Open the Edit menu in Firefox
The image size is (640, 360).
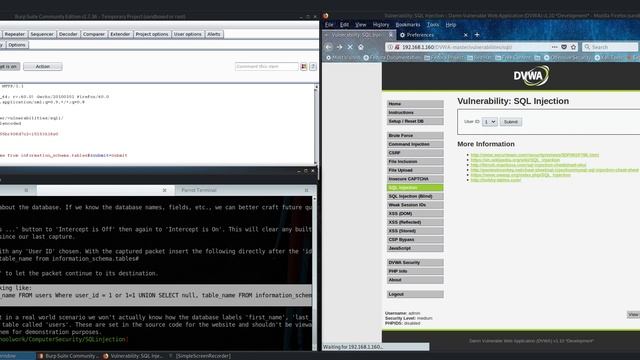tap(344, 25)
